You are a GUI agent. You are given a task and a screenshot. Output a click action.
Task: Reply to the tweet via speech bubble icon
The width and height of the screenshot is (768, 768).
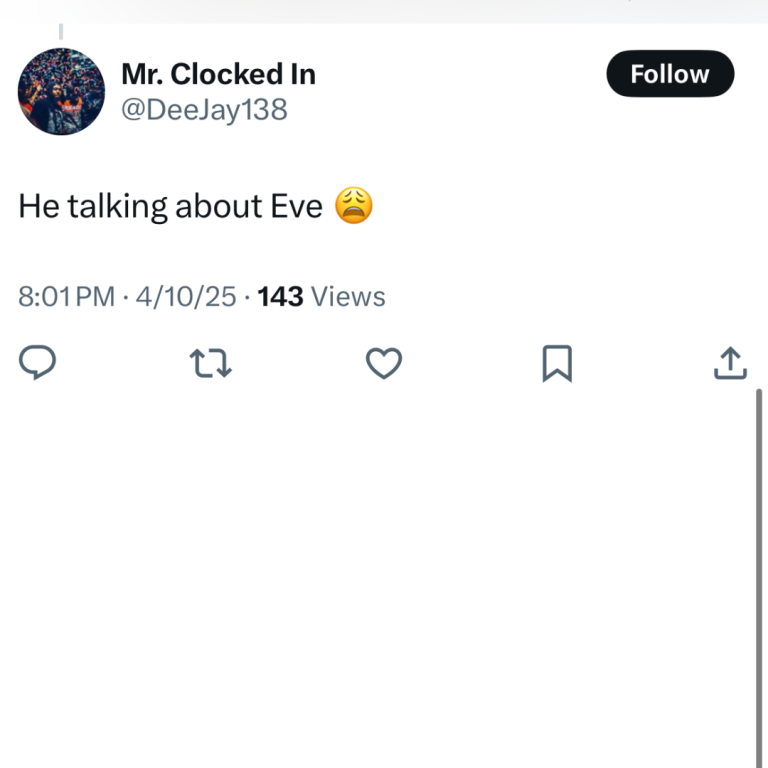[x=37, y=362]
